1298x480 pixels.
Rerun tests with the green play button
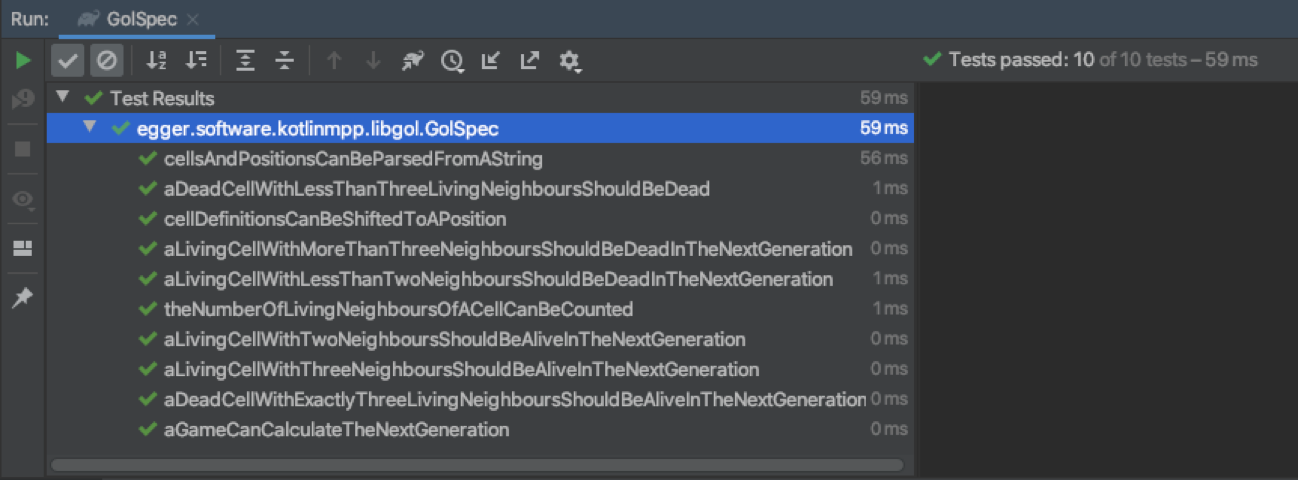tap(22, 61)
